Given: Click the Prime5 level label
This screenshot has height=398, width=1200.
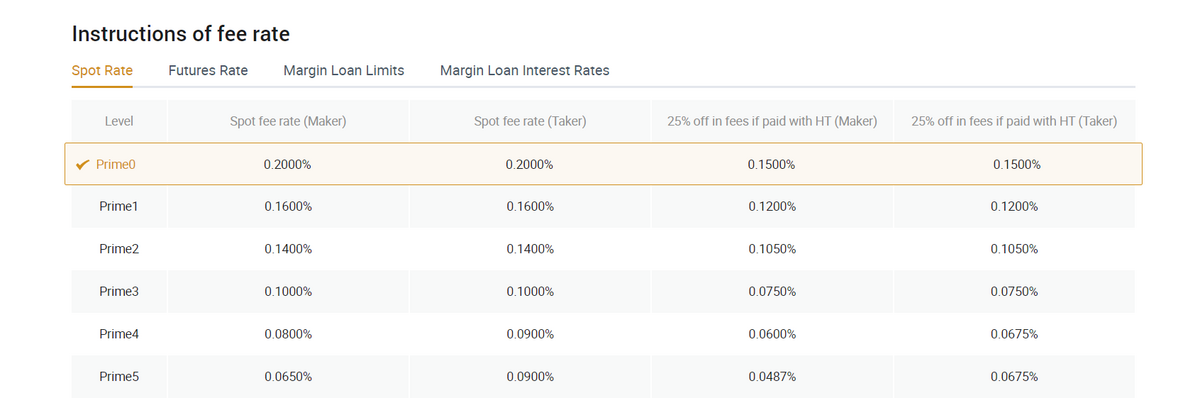Looking at the screenshot, I should coord(118,377).
